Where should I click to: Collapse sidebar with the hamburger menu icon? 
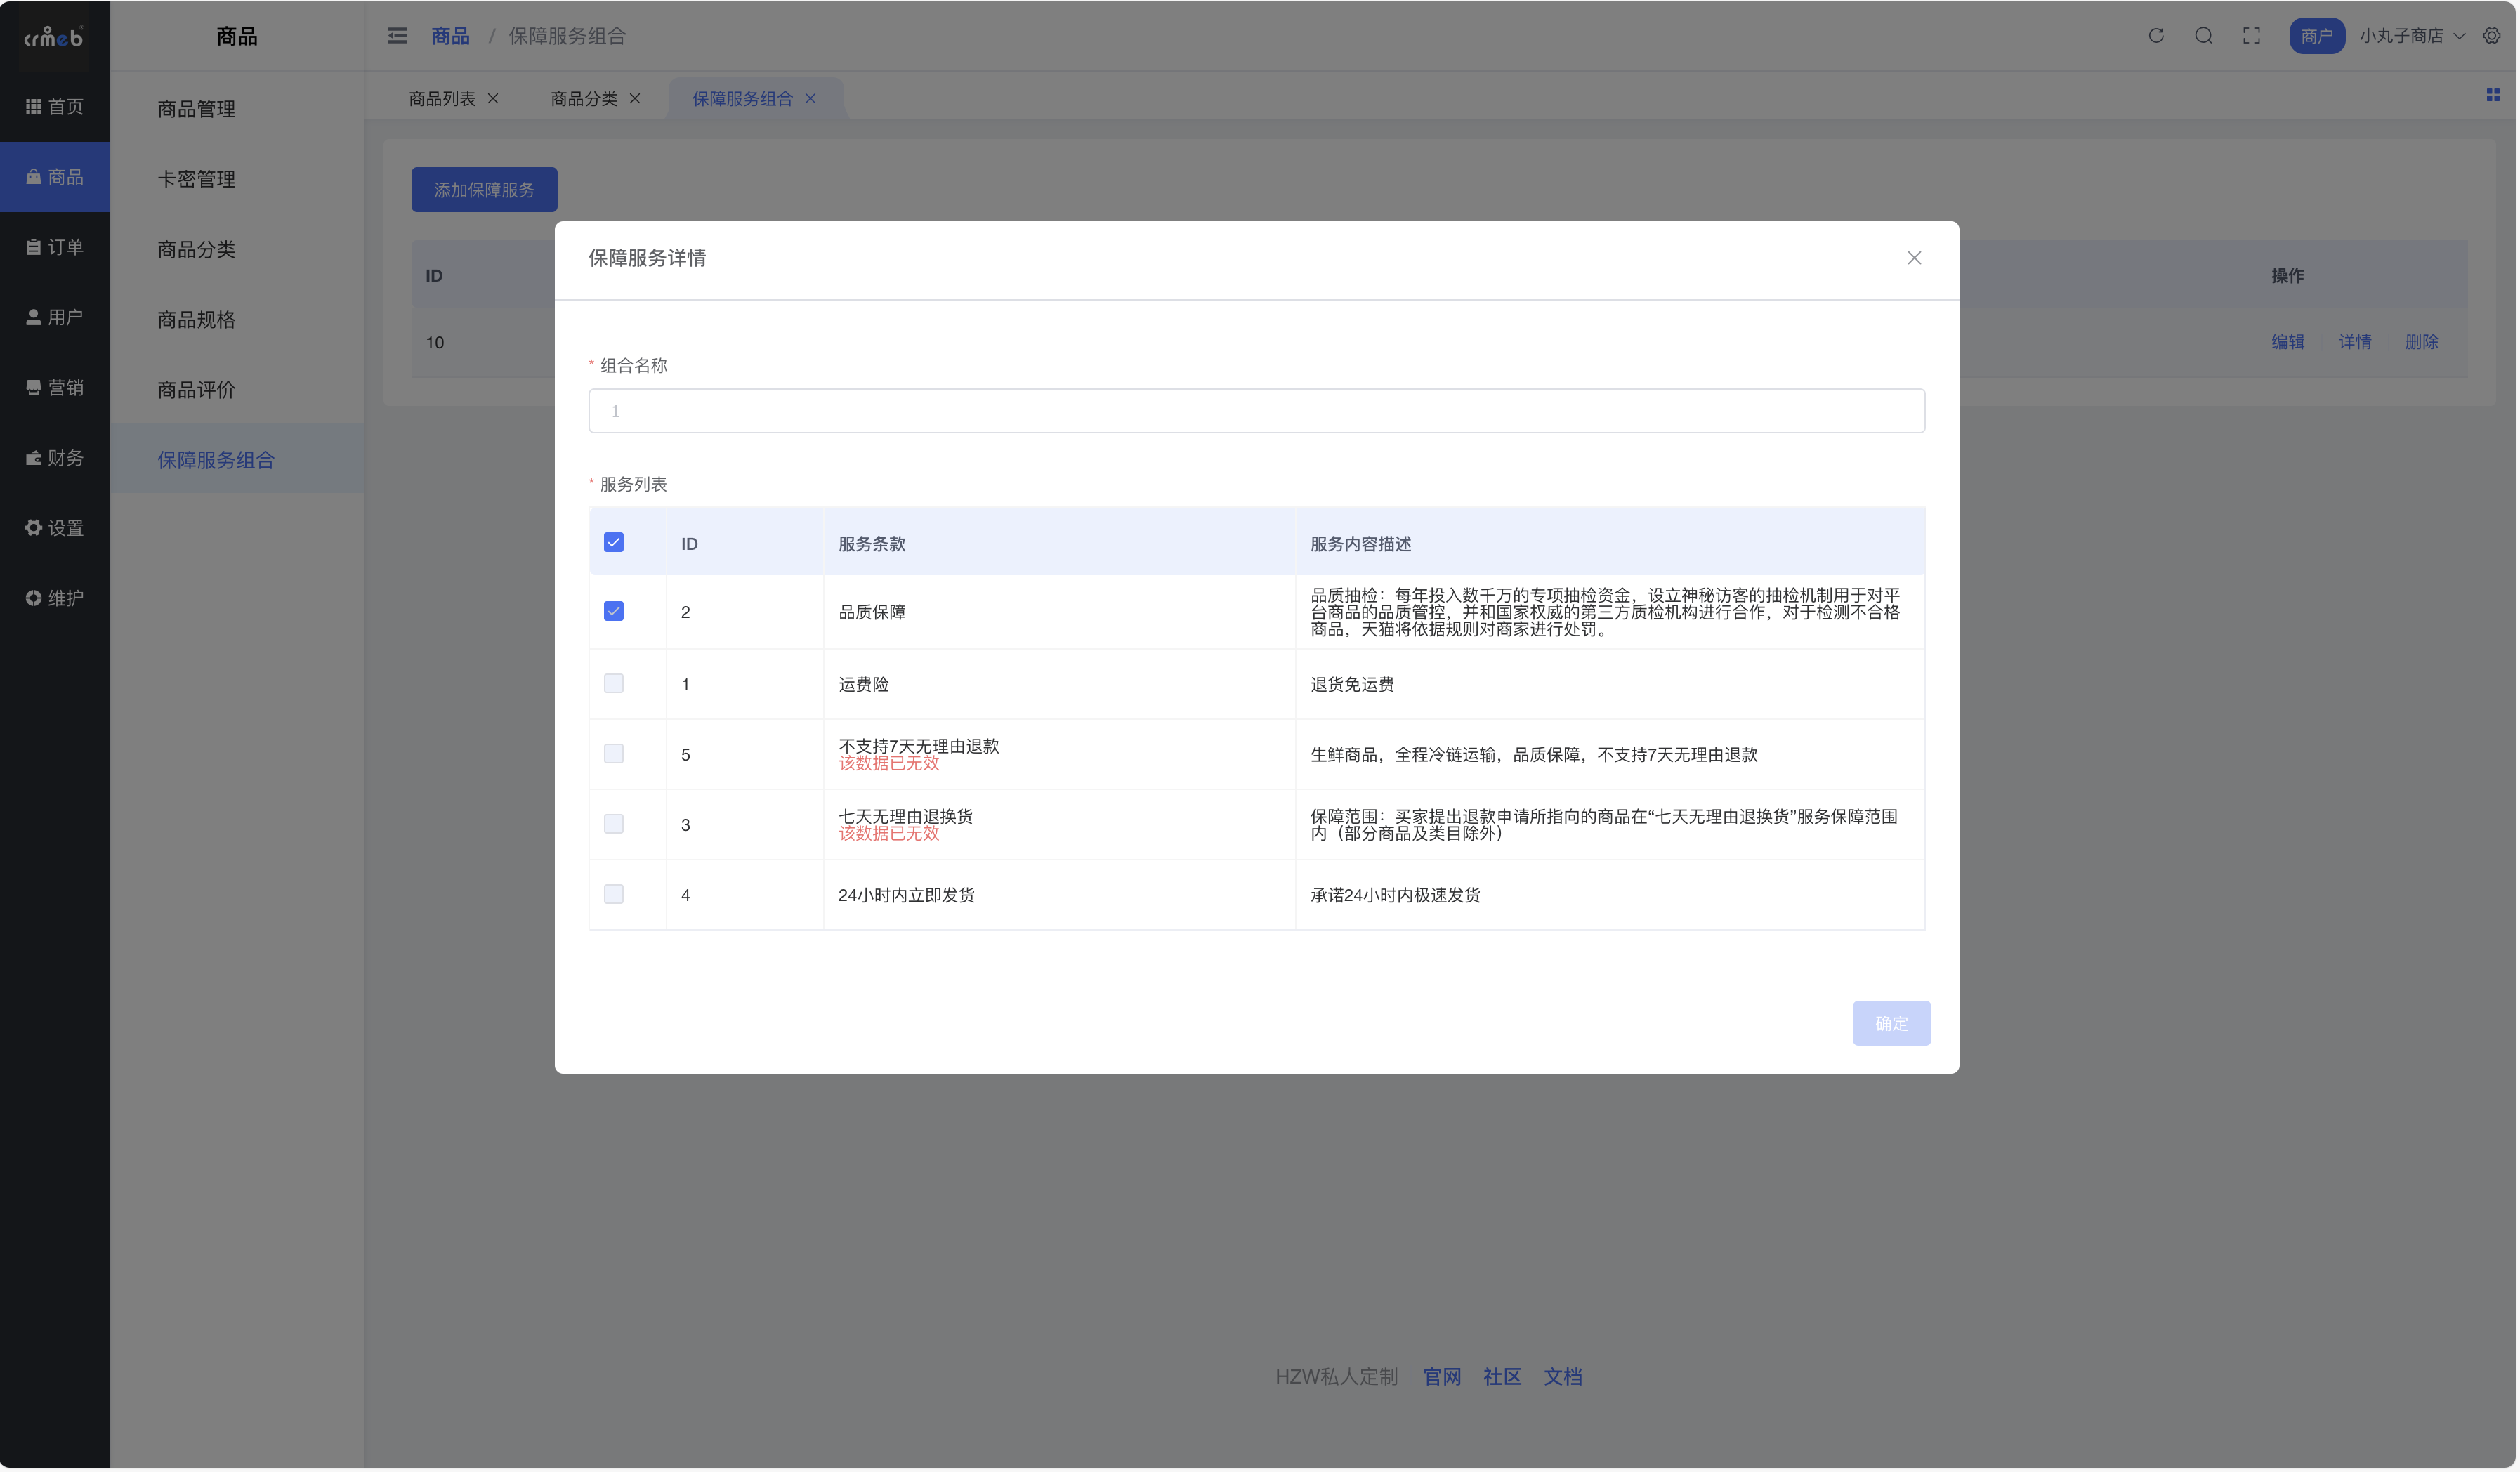tap(397, 36)
